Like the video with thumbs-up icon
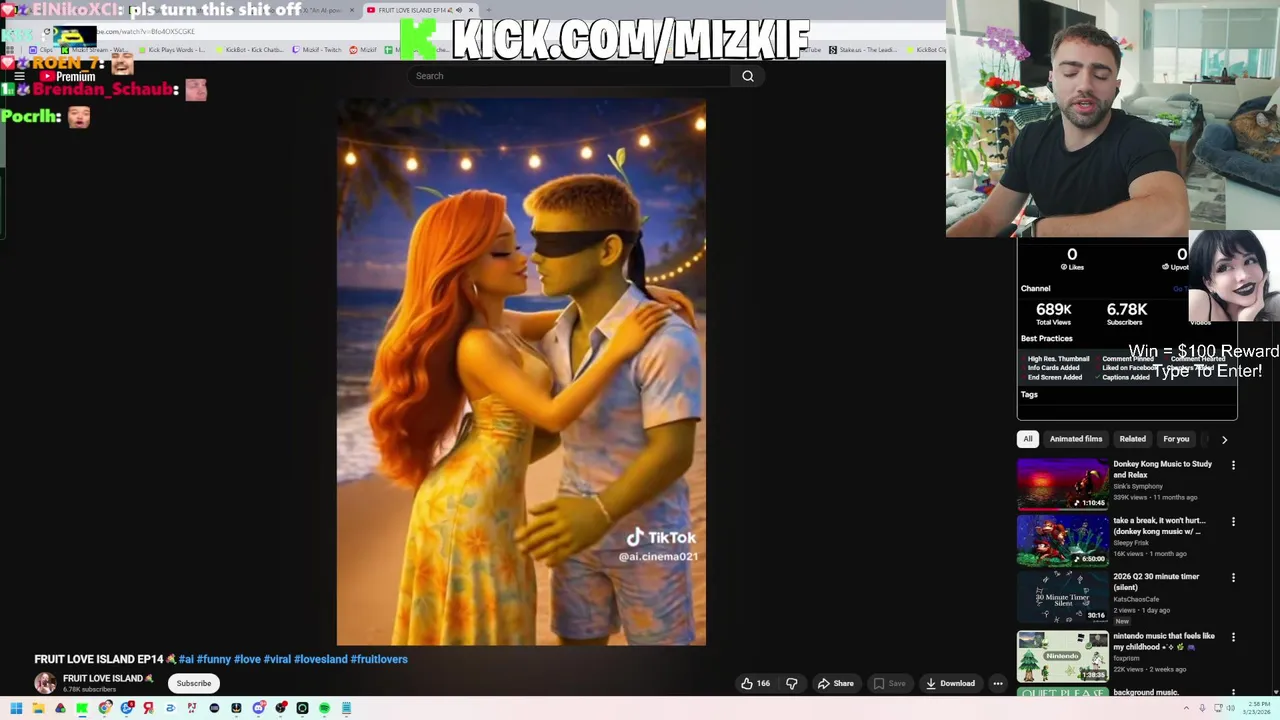Image resolution: width=1280 pixels, height=720 pixels. point(755,683)
